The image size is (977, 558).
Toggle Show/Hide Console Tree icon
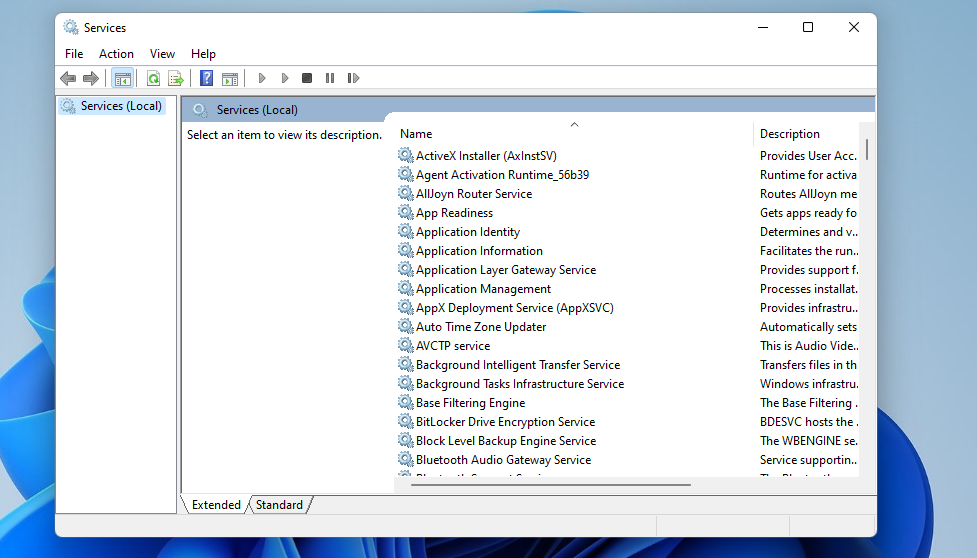(x=123, y=78)
